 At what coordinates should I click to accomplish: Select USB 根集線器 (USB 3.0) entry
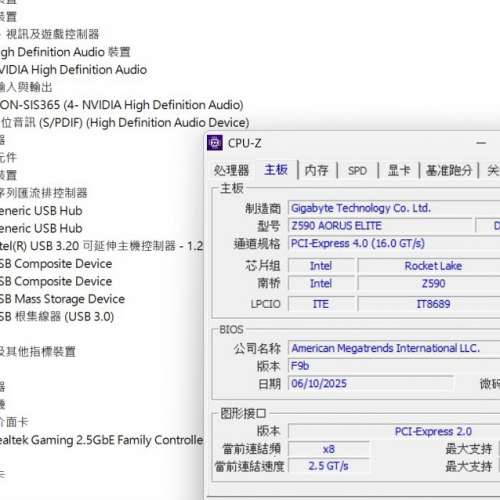[57, 317]
